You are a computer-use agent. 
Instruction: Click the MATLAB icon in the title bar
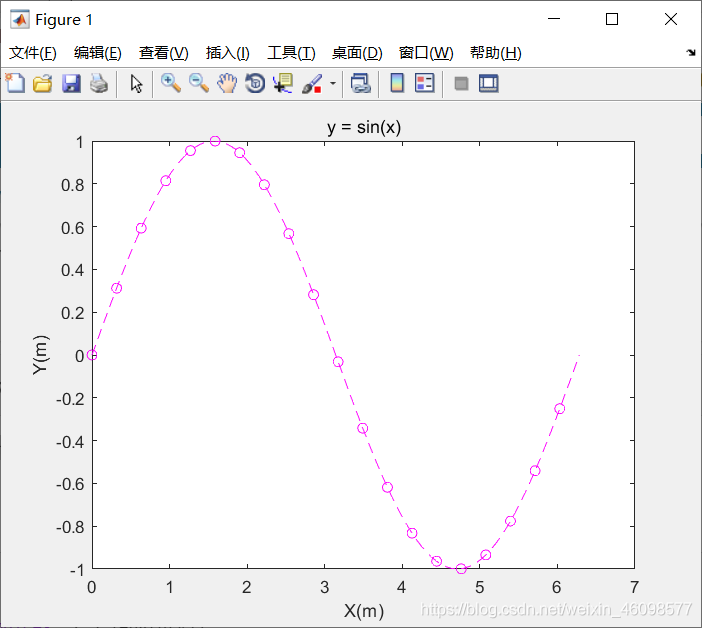click(x=20, y=19)
